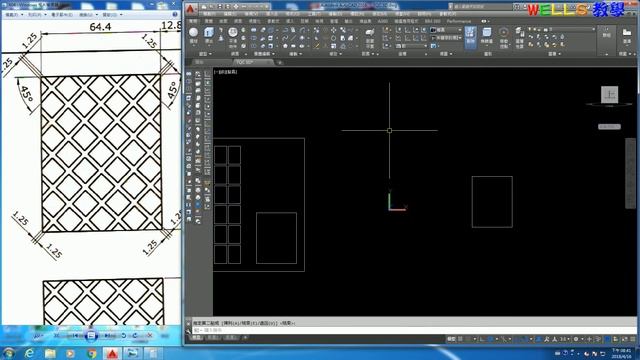Click the solid Union icon

pos(253,30)
